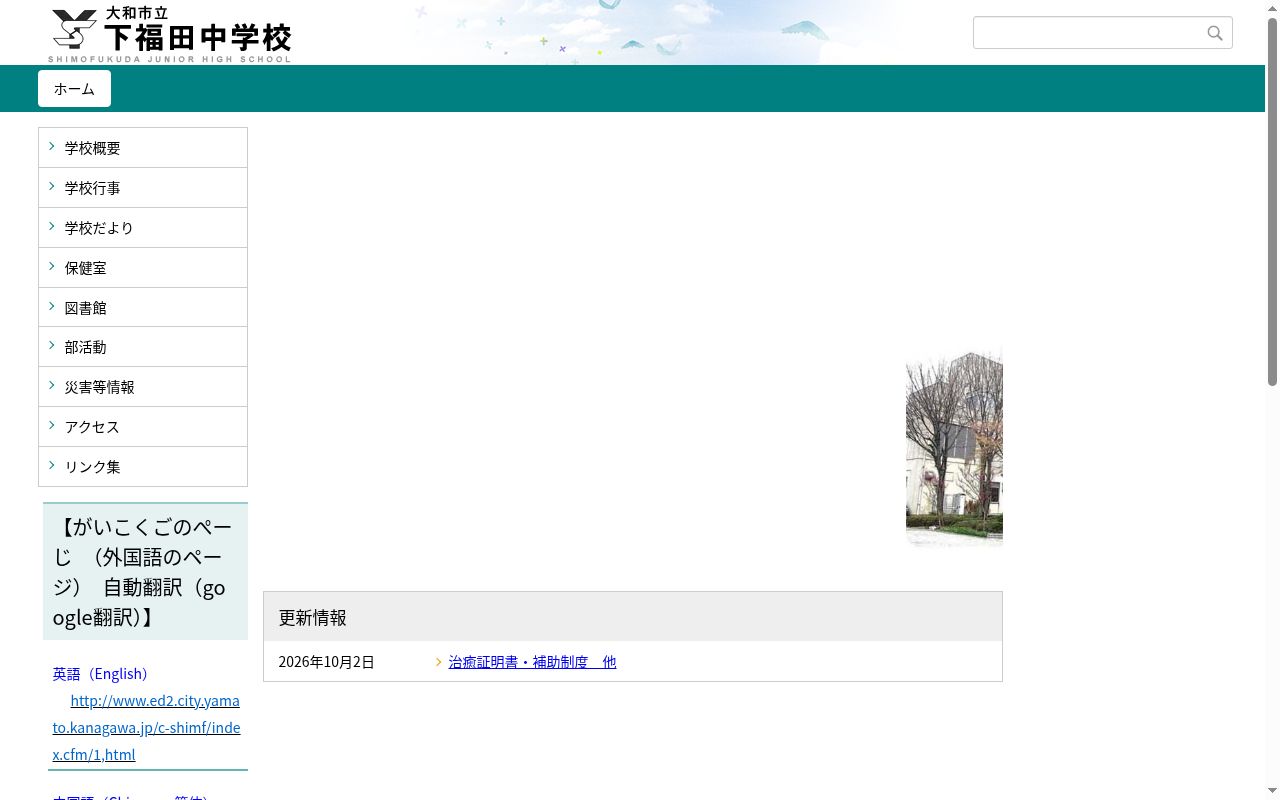This screenshot has height=800, width=1280.
Task: Click the がいこくごのページ heading box
Action: coord(146,572)
